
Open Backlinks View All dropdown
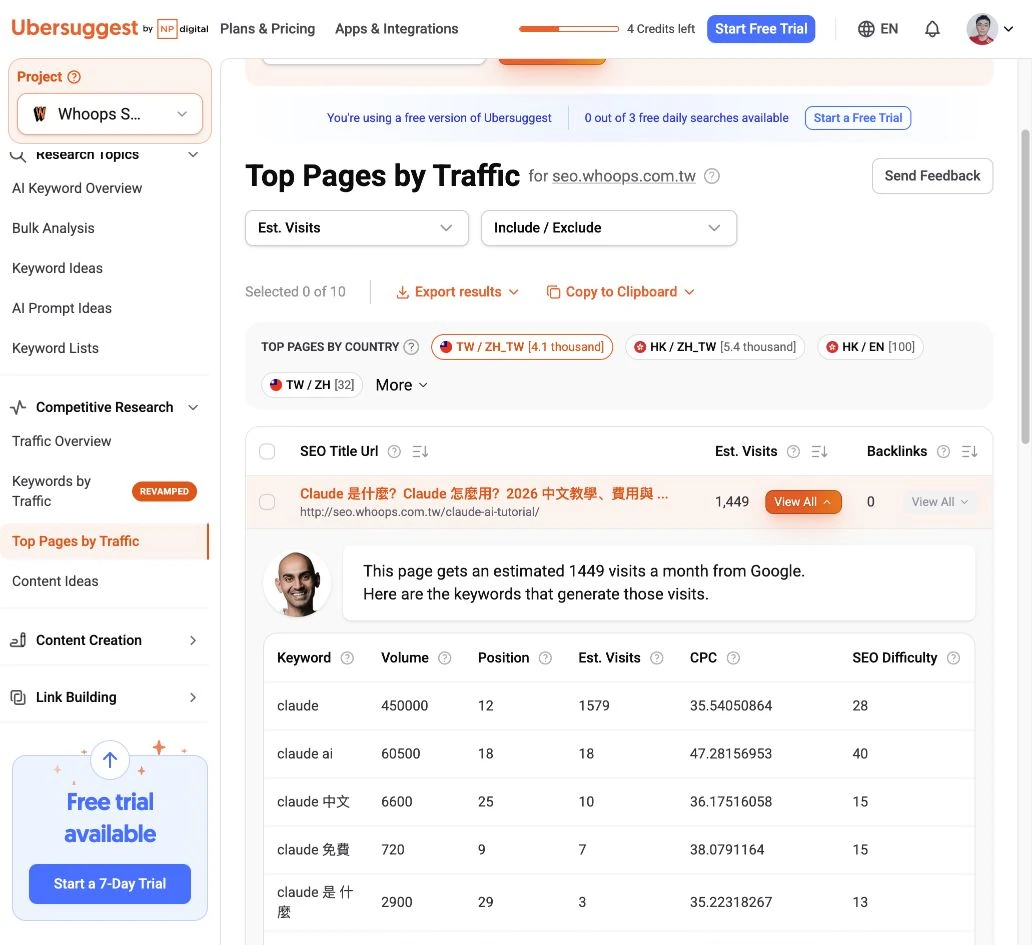pyautogui.click(x=939, y=501)
